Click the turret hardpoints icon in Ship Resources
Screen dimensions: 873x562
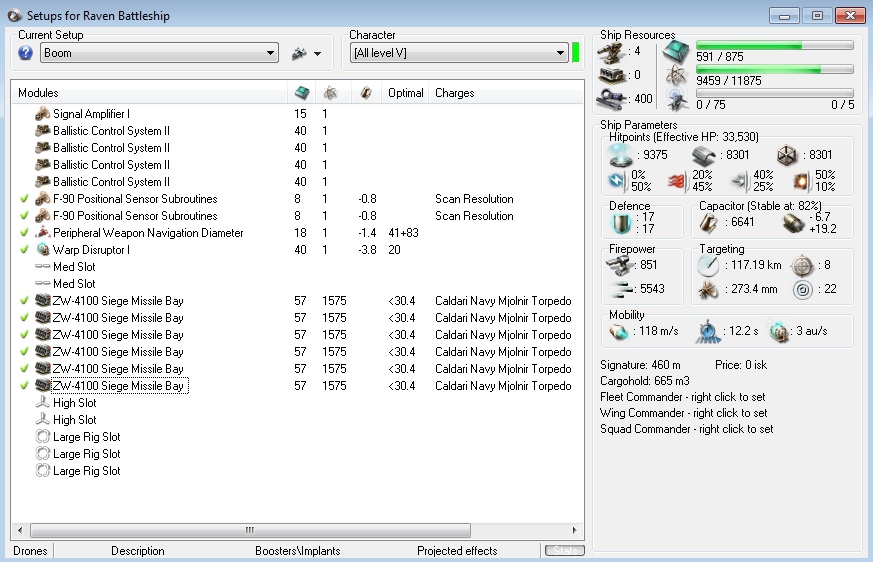tap(611, 52)
